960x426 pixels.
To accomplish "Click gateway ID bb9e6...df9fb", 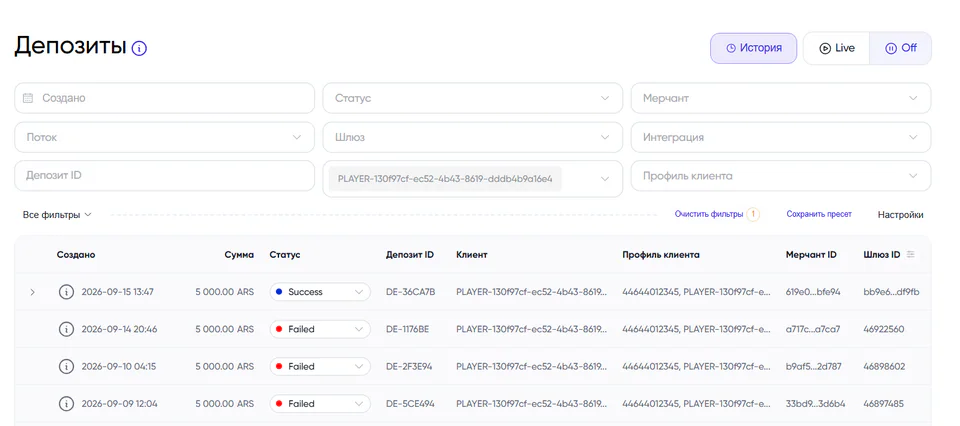I will click(891, 292).
